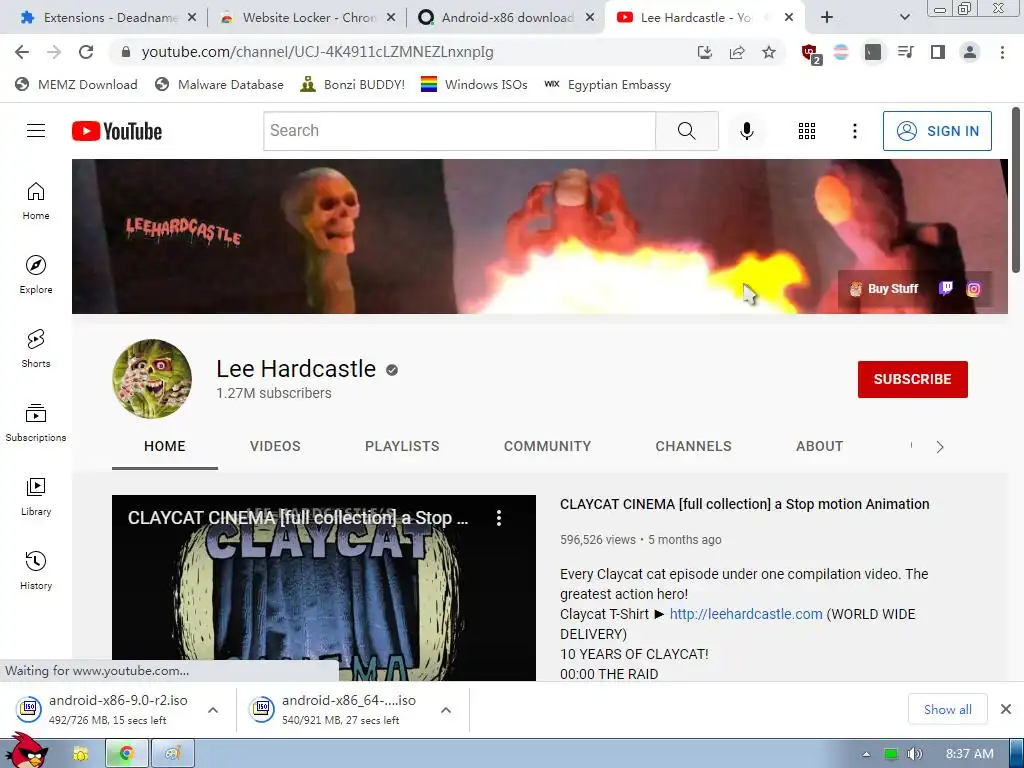Open the leehardcastle.com link
The image size is (1024, 768).
click(746, 614)
